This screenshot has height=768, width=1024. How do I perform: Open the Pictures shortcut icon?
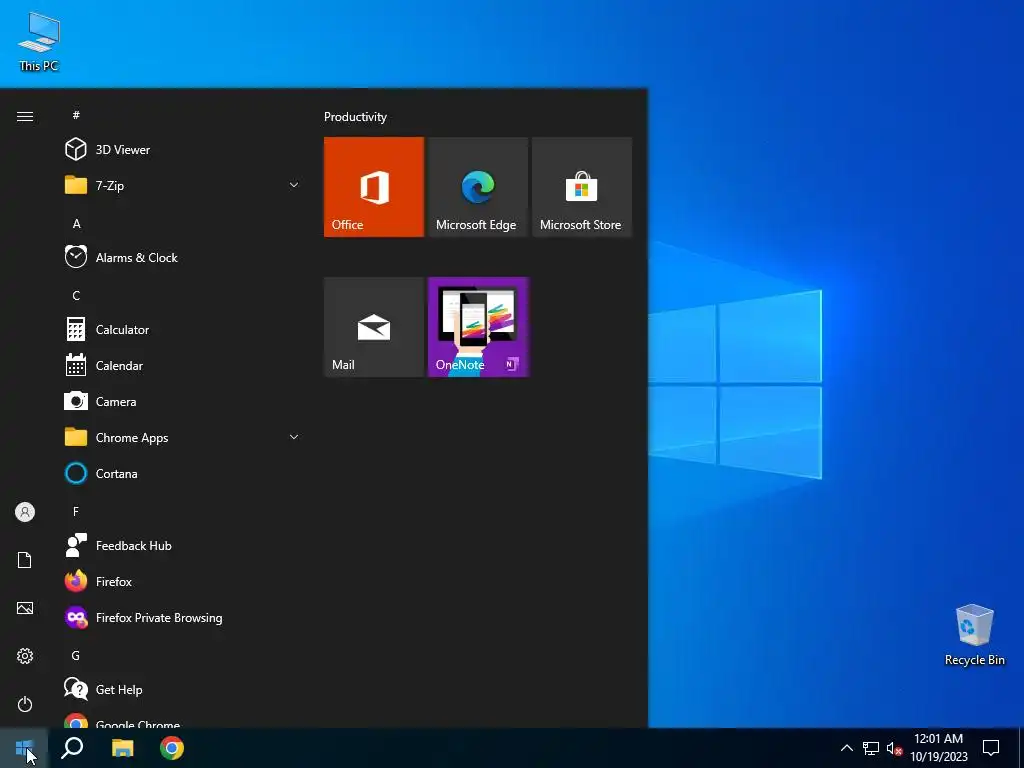click(x=25, y=608)
